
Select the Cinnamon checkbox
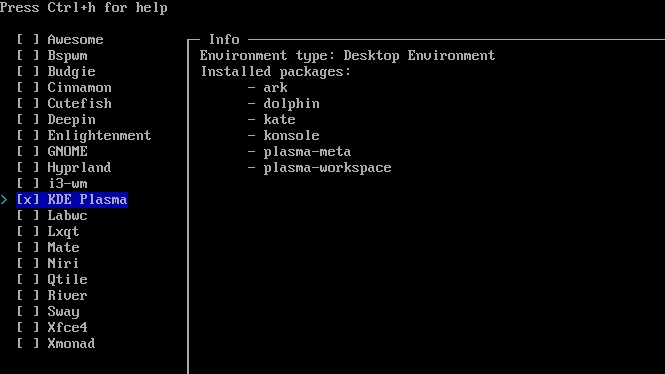click(x=28, y=88)
